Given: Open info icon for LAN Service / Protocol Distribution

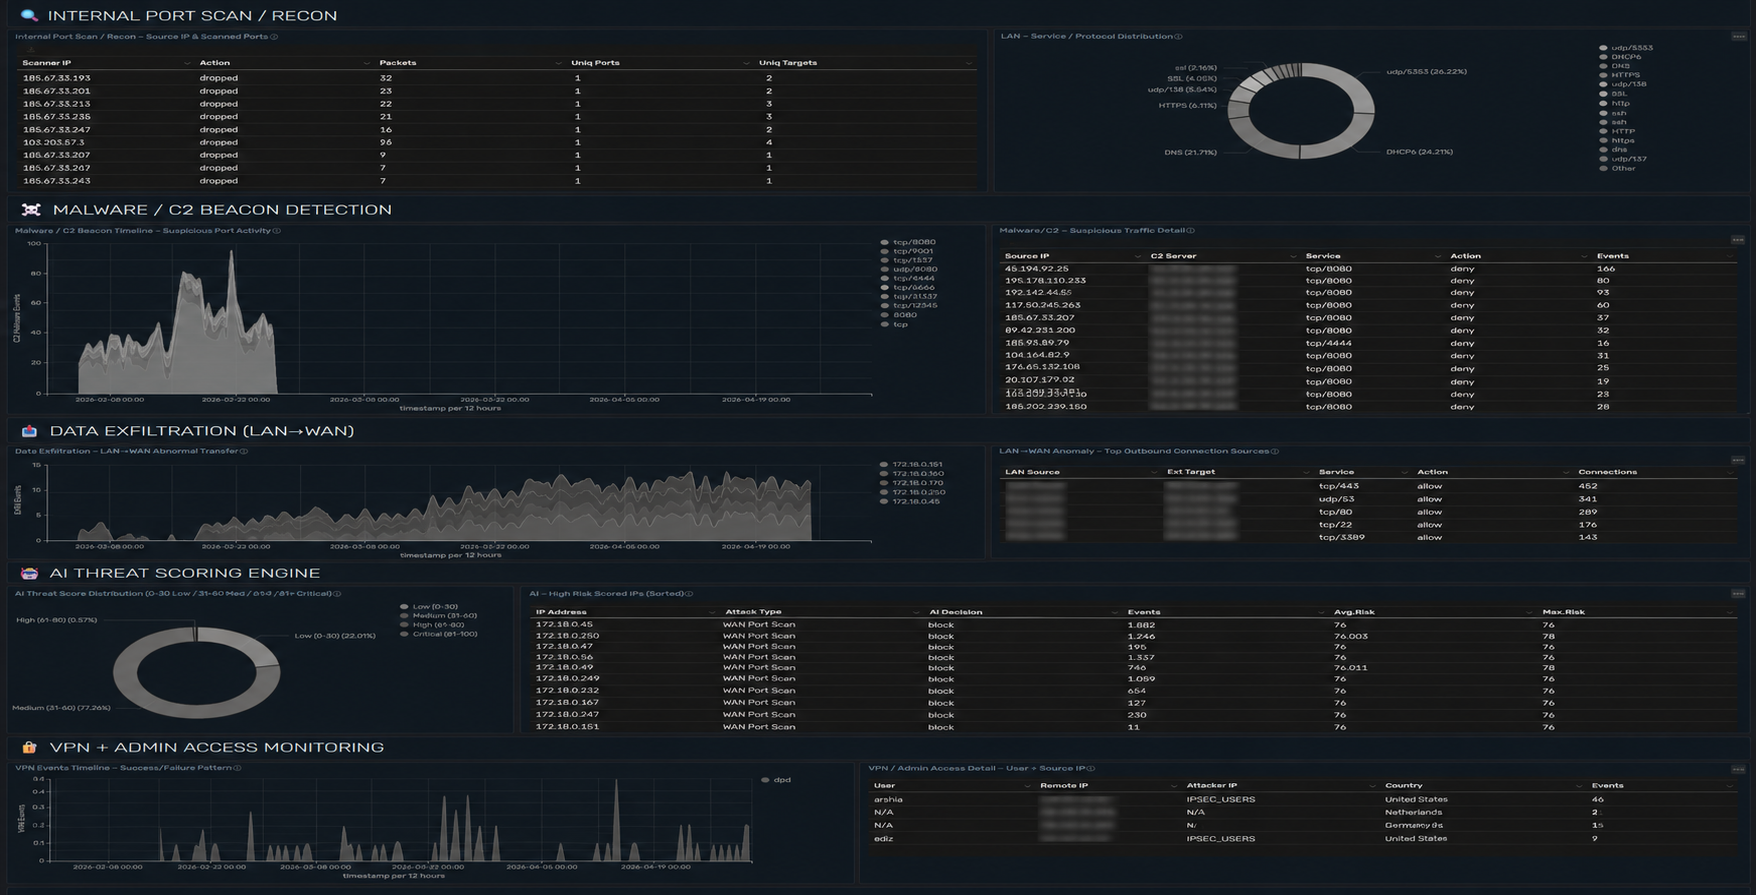Looking at the screenshot, I should point(1178,37).
